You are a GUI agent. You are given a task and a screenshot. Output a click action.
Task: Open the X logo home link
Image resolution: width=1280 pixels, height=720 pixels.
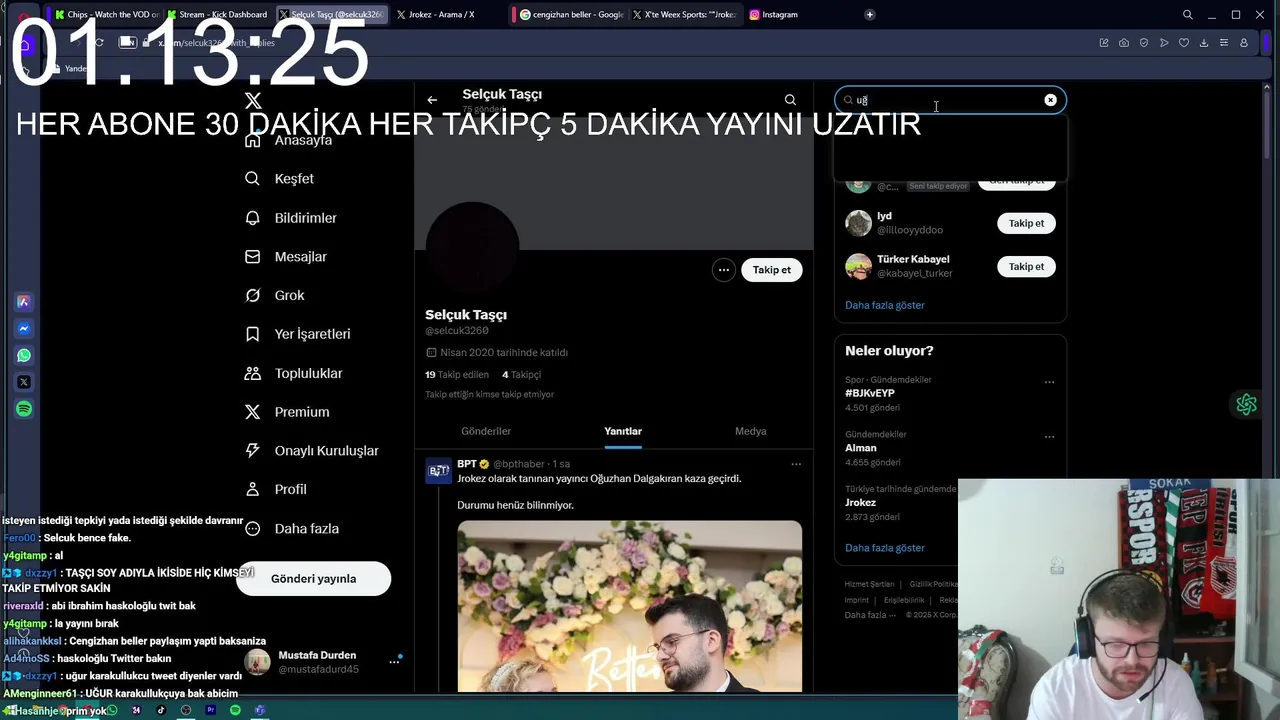[x=253, y=101]
